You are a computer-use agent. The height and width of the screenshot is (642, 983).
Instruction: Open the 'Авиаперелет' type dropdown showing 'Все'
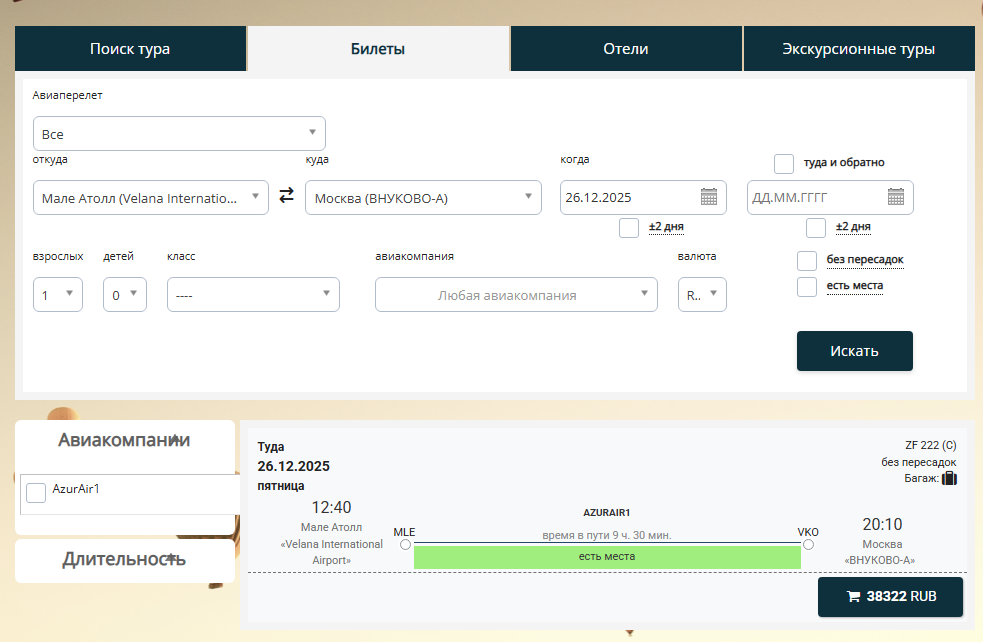pos(179,134)
